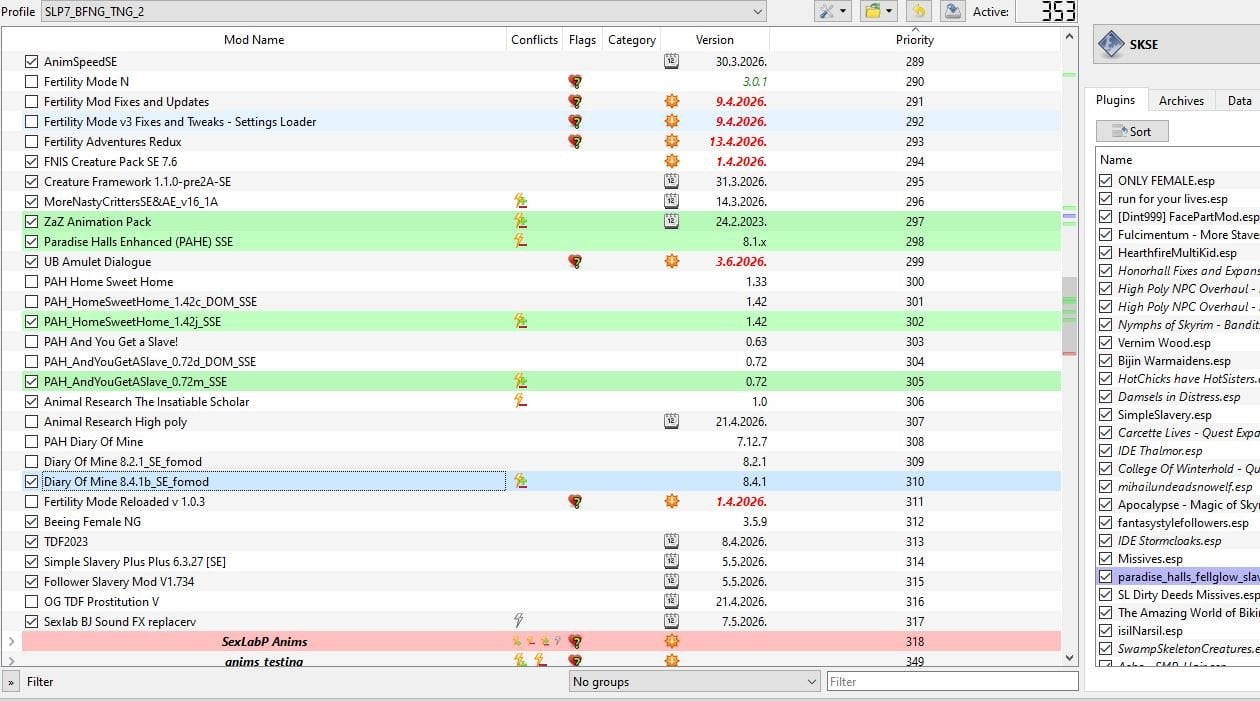Open the No groups dropdown
The height and width of the screenshot is (701, 1260).
[693, 682]
